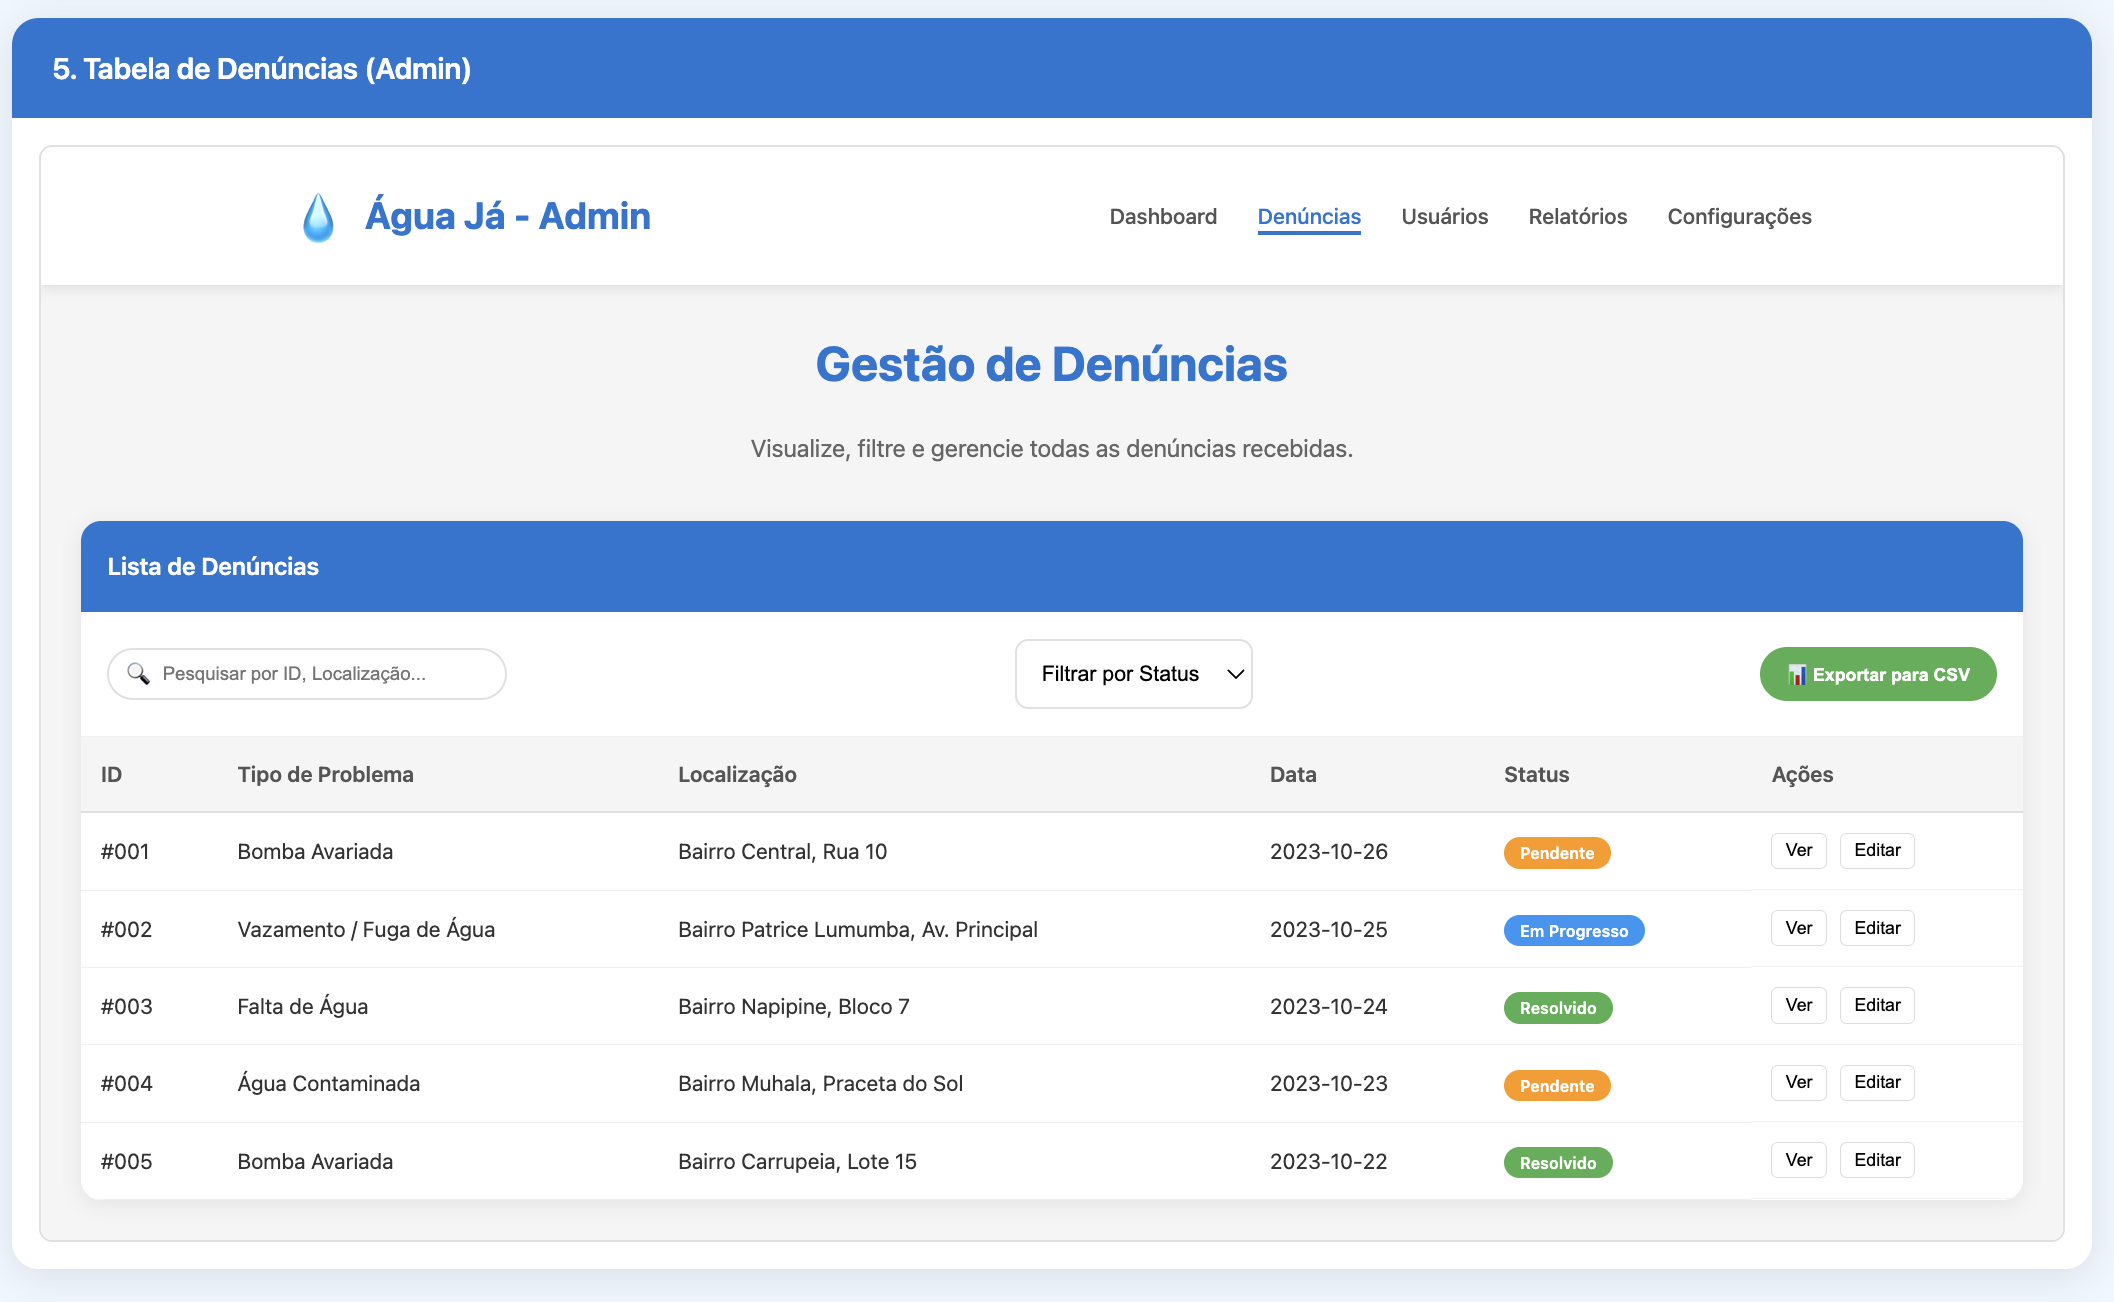Click the Pendente badge of report #004
The height and width of the screenshot is (1302, 2114).
[1556, 1085]
